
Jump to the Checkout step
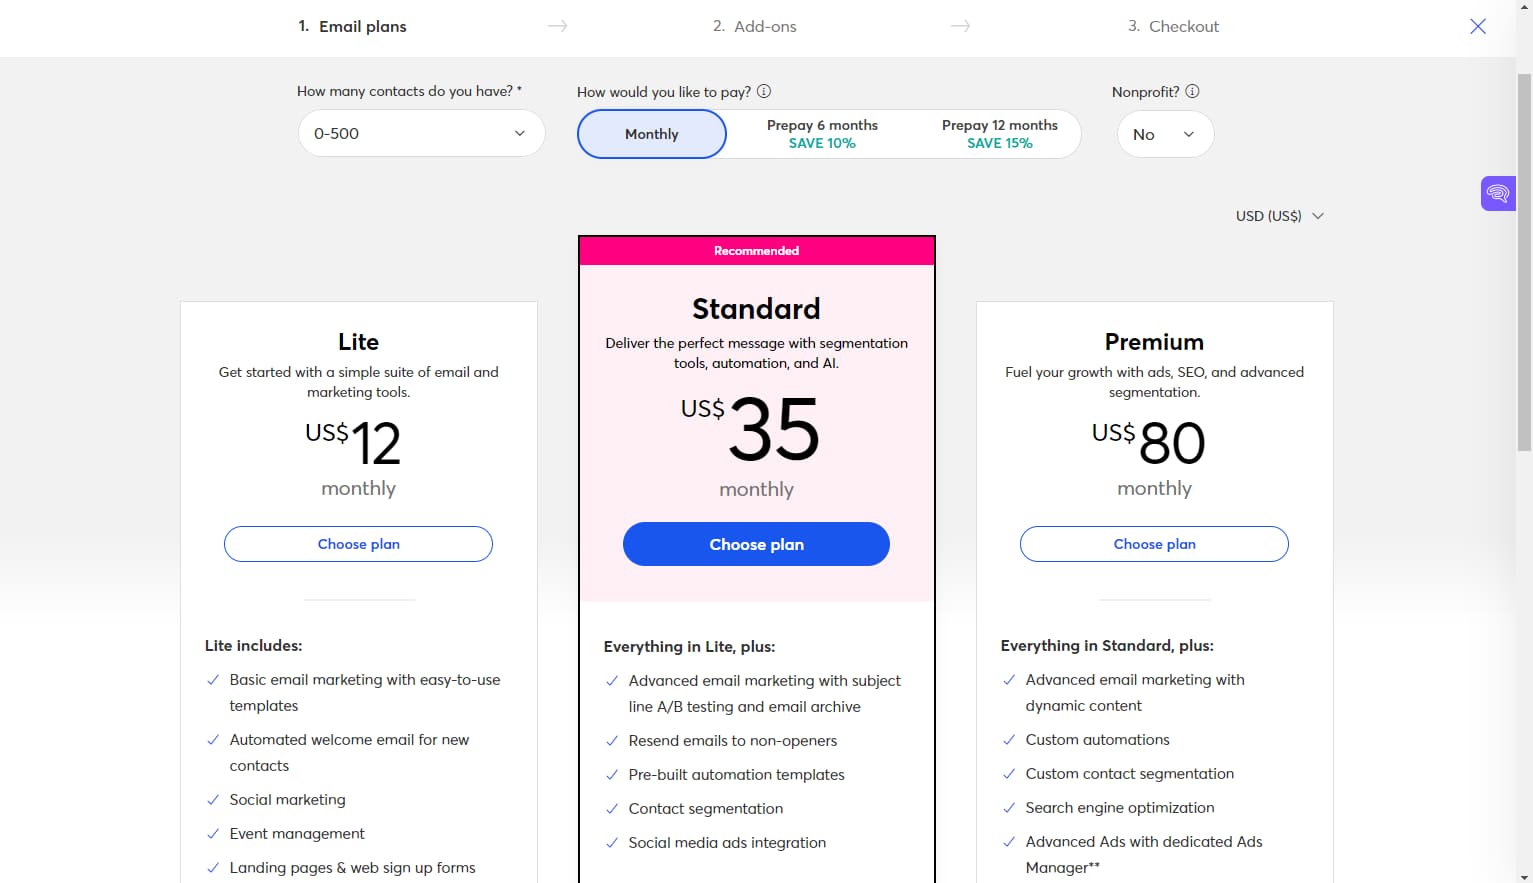coord(1173,26)
